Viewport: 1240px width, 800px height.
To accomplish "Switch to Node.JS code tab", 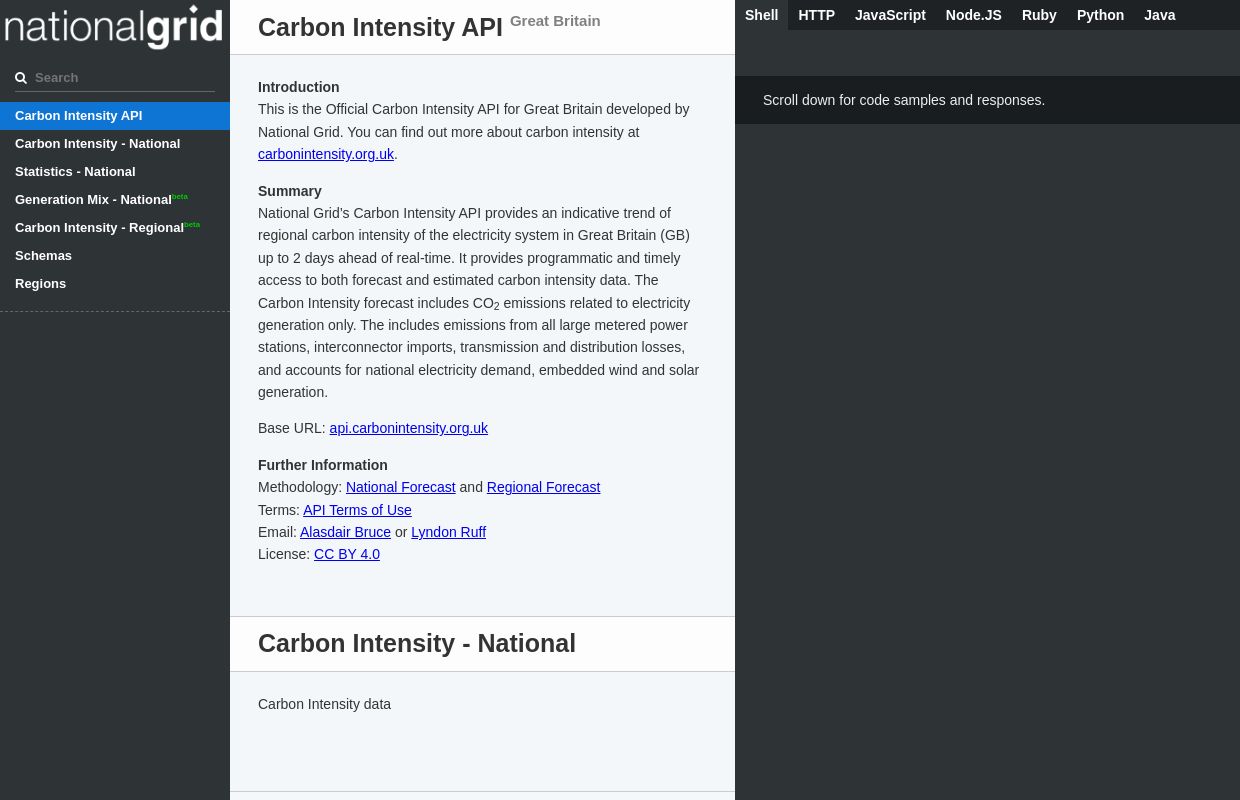I will click(973, 15).
